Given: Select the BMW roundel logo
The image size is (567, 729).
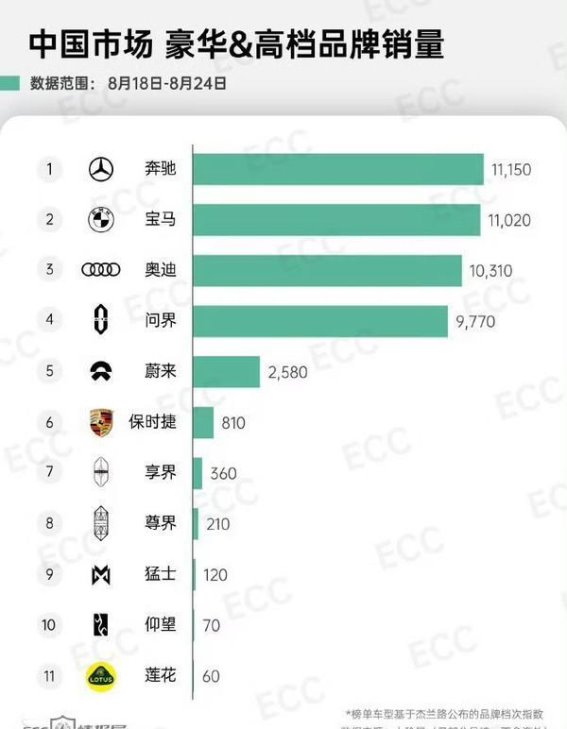Looking at the screenshot, I should point(101,219).
